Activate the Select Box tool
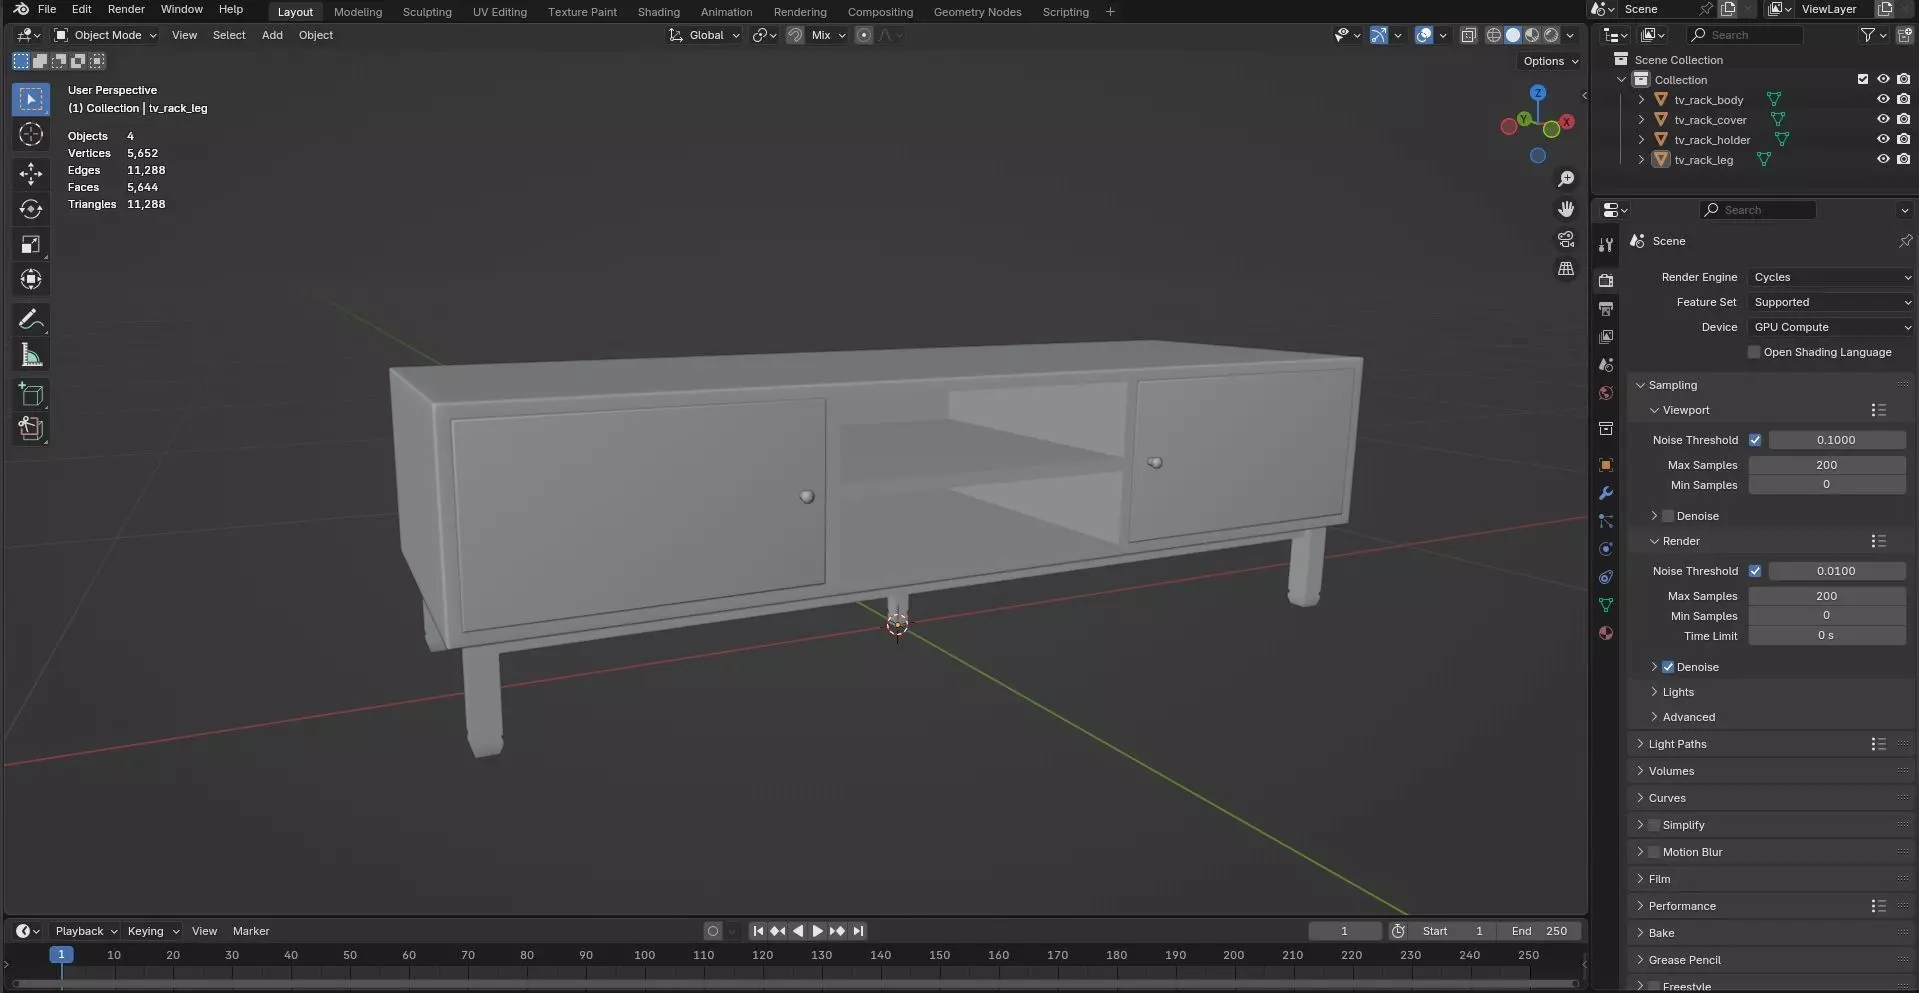 point(31,99)
